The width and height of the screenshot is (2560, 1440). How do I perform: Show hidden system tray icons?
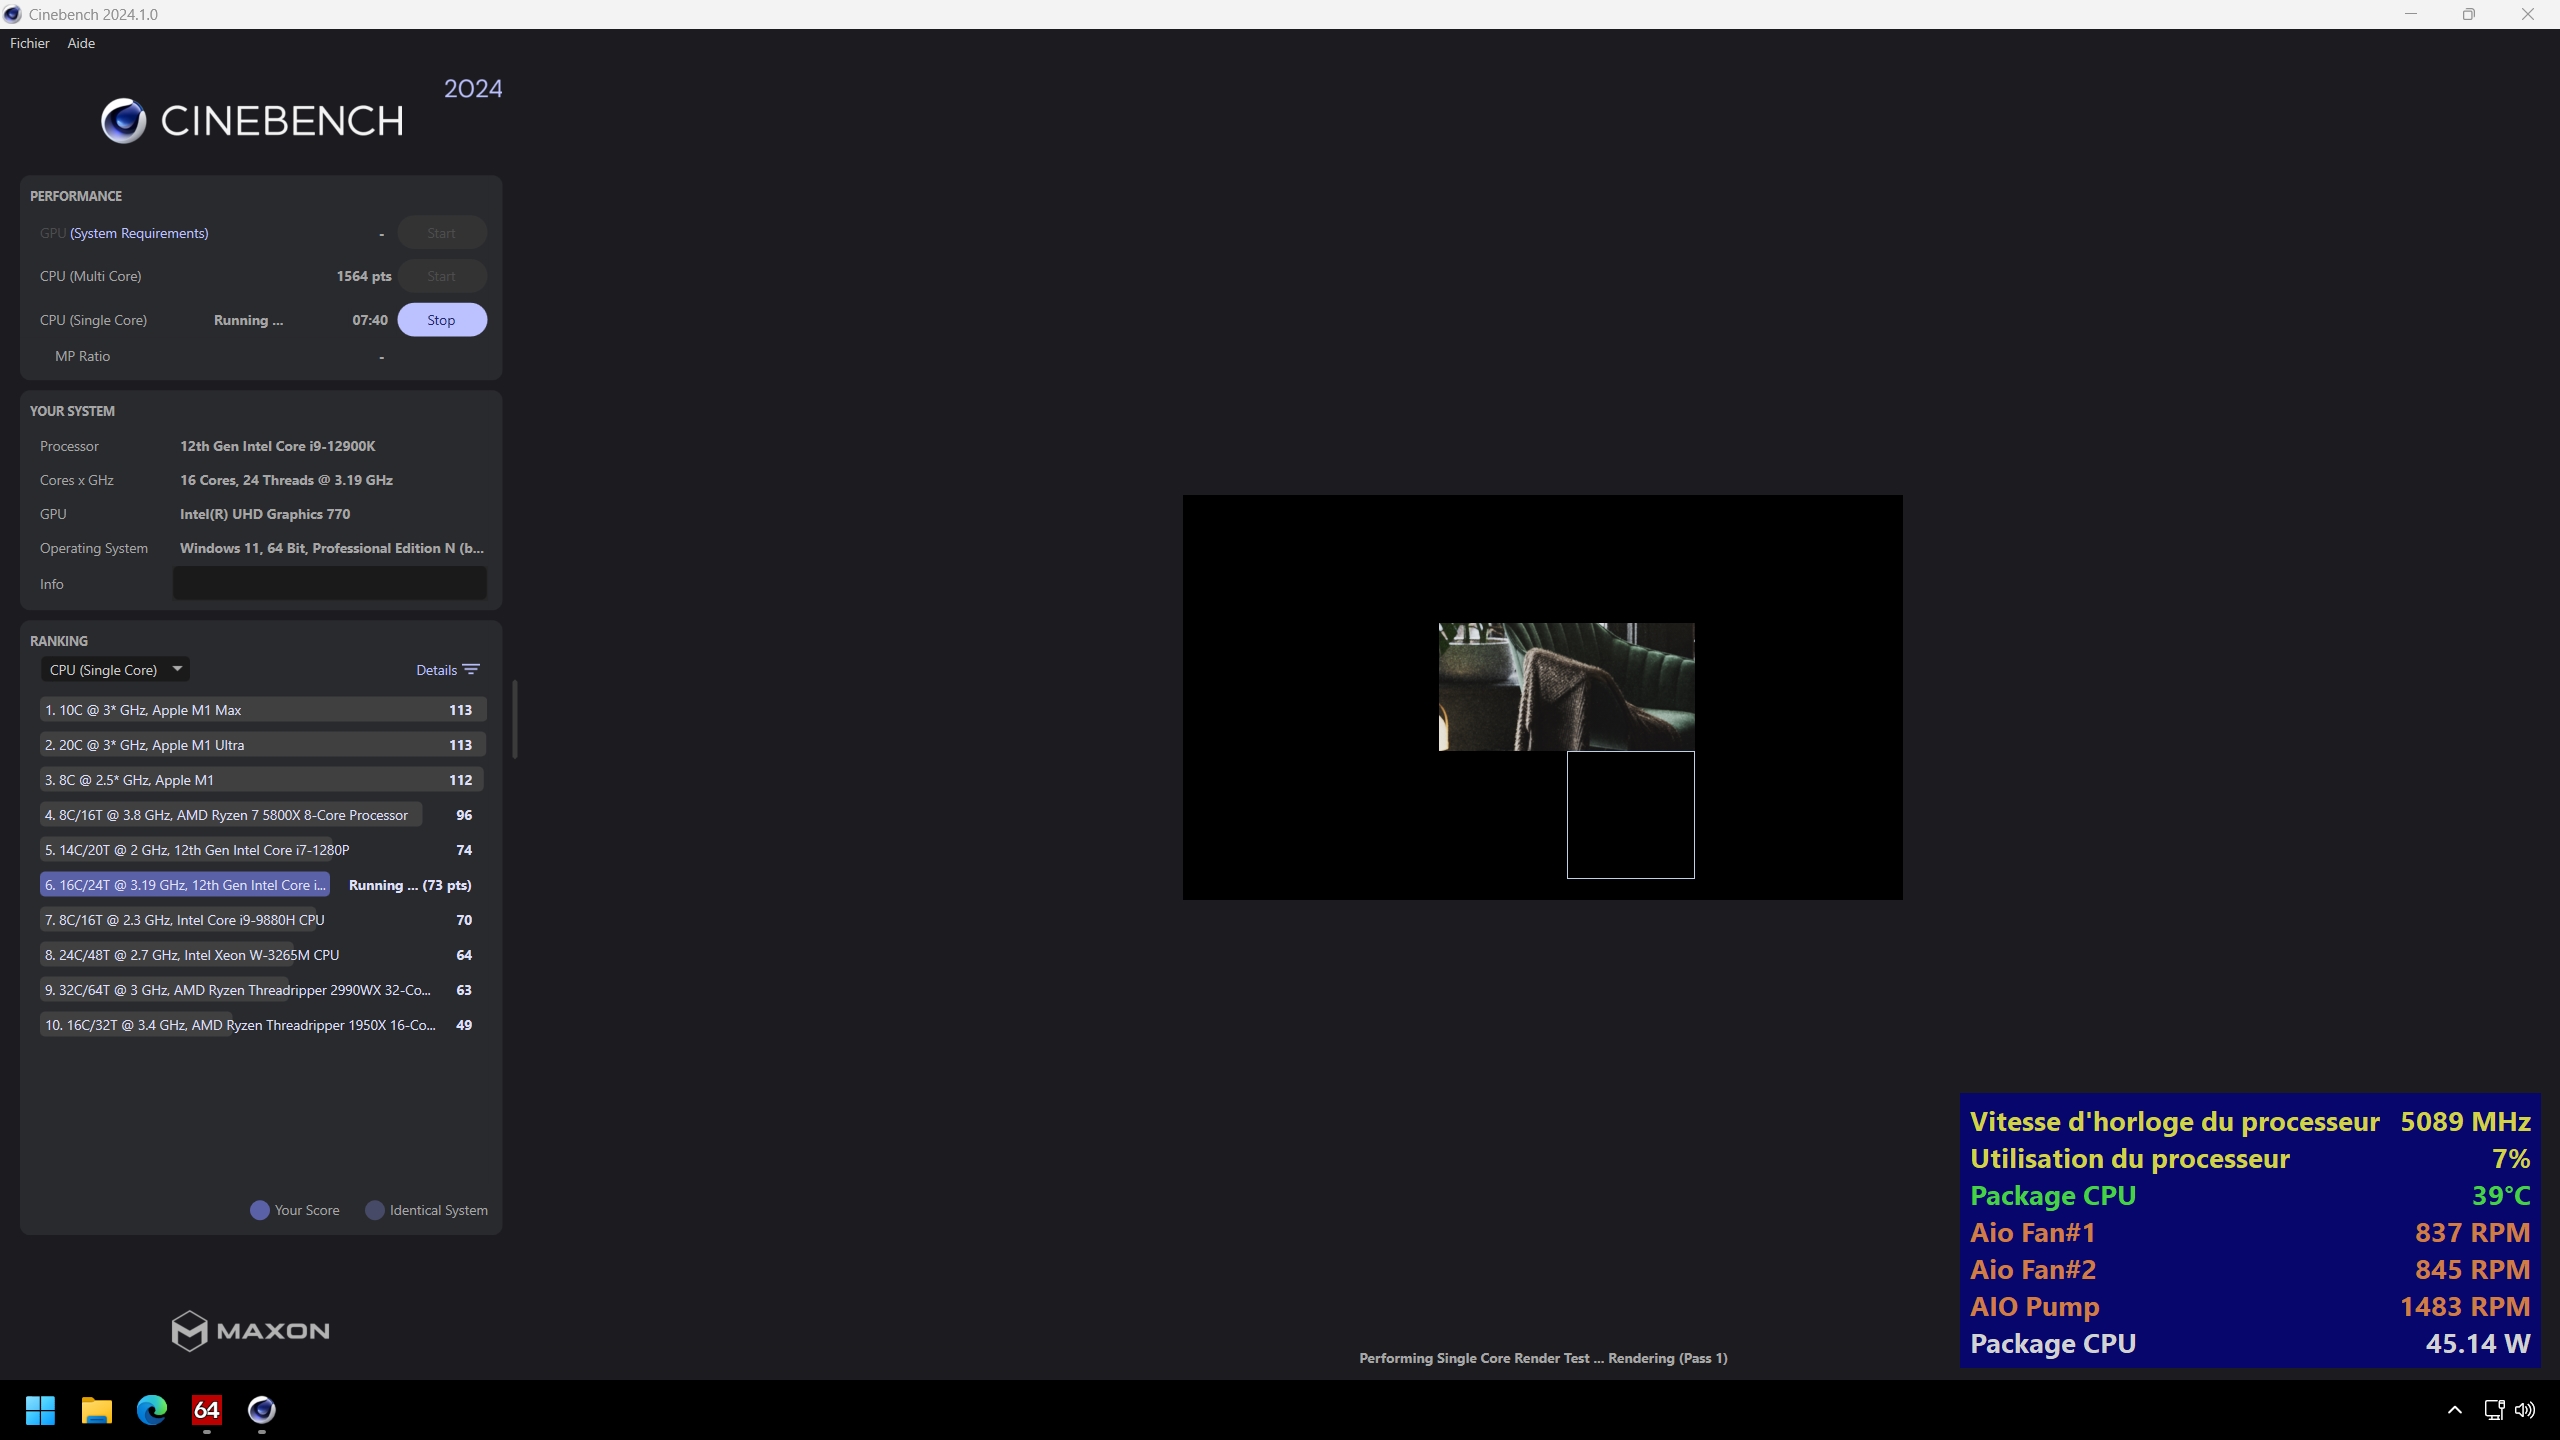2454,1410
